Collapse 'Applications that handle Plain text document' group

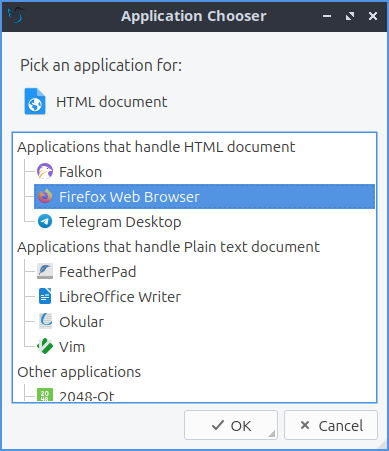[168, 247]
